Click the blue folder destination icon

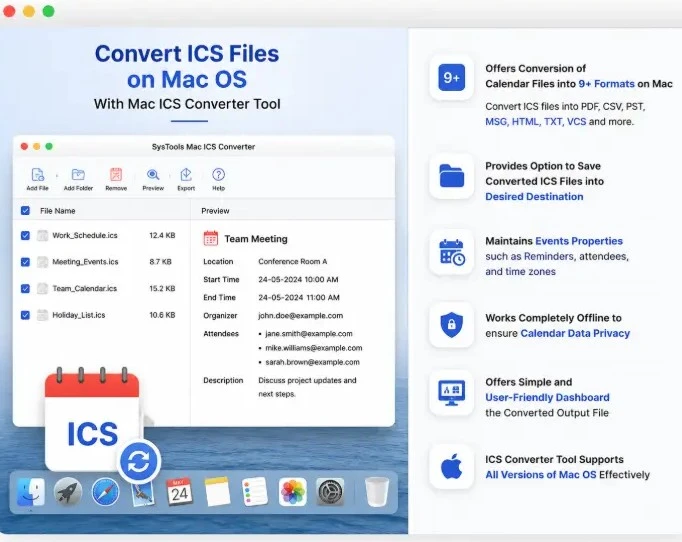coord(451,176)
